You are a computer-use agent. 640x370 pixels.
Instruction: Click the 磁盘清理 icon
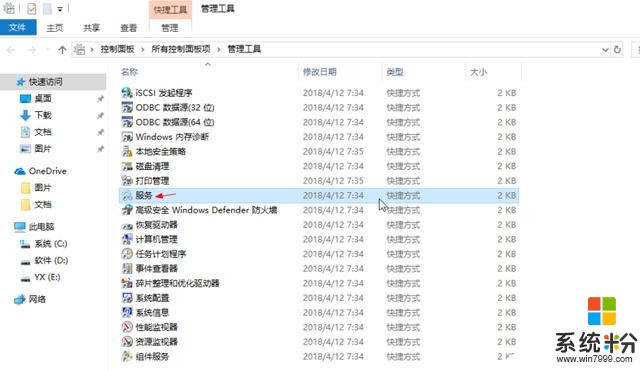[x=127, y=166]
